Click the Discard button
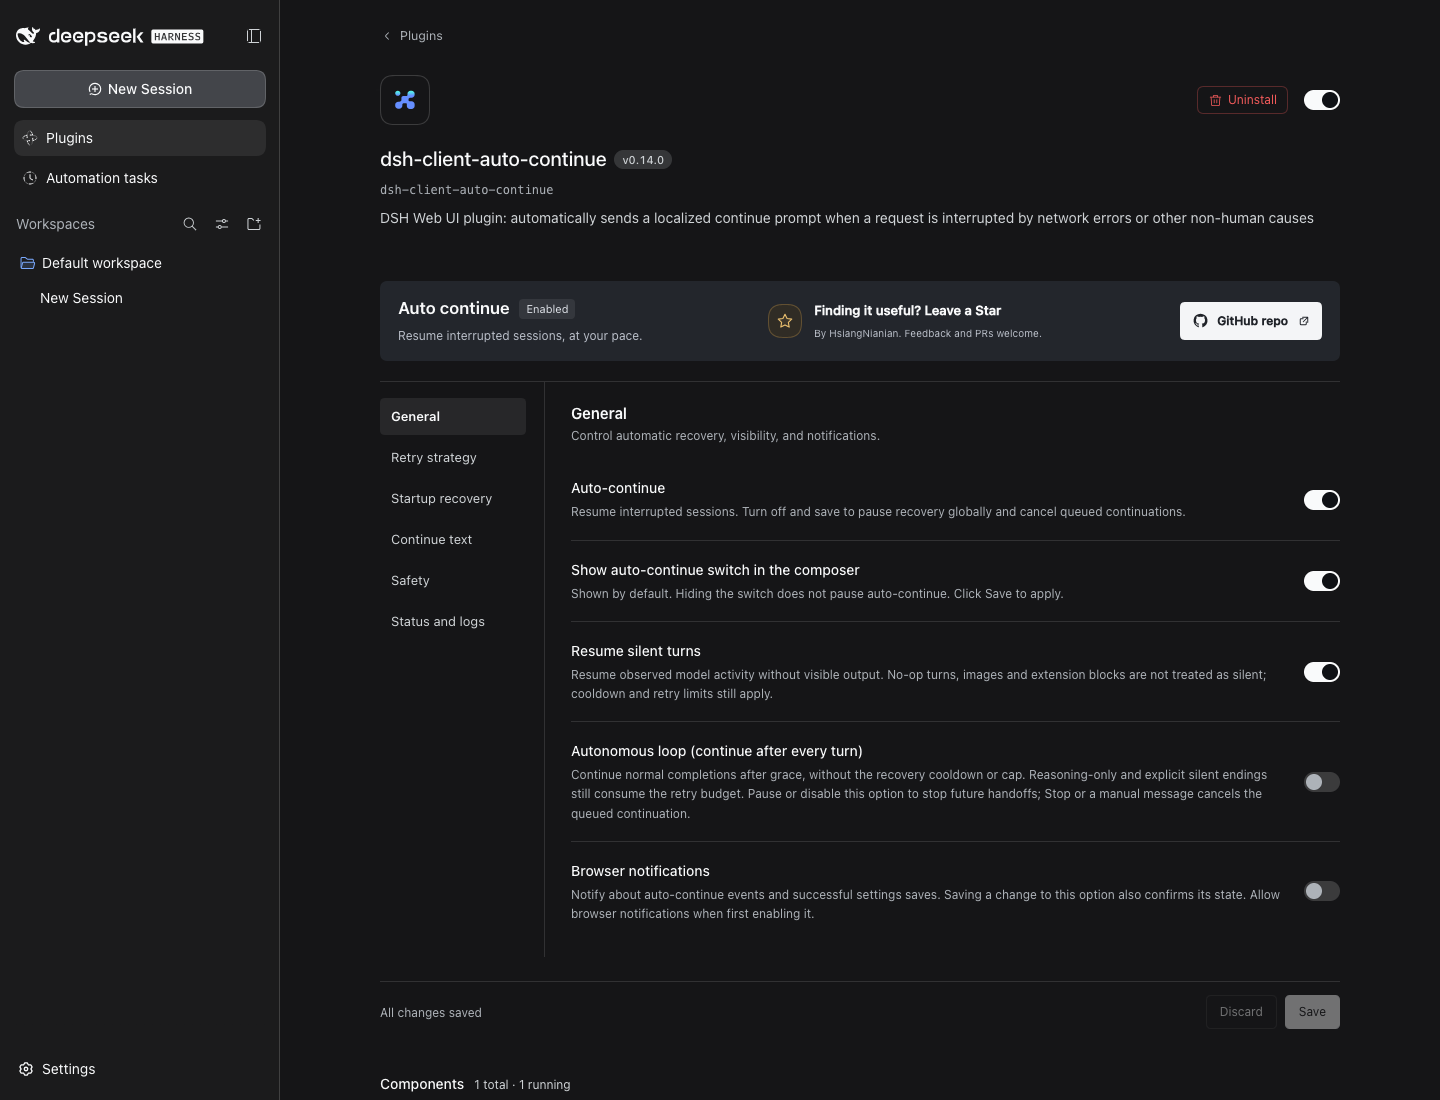1440x1100 pixels. pyautogui.click(x=1241, y=1012)
